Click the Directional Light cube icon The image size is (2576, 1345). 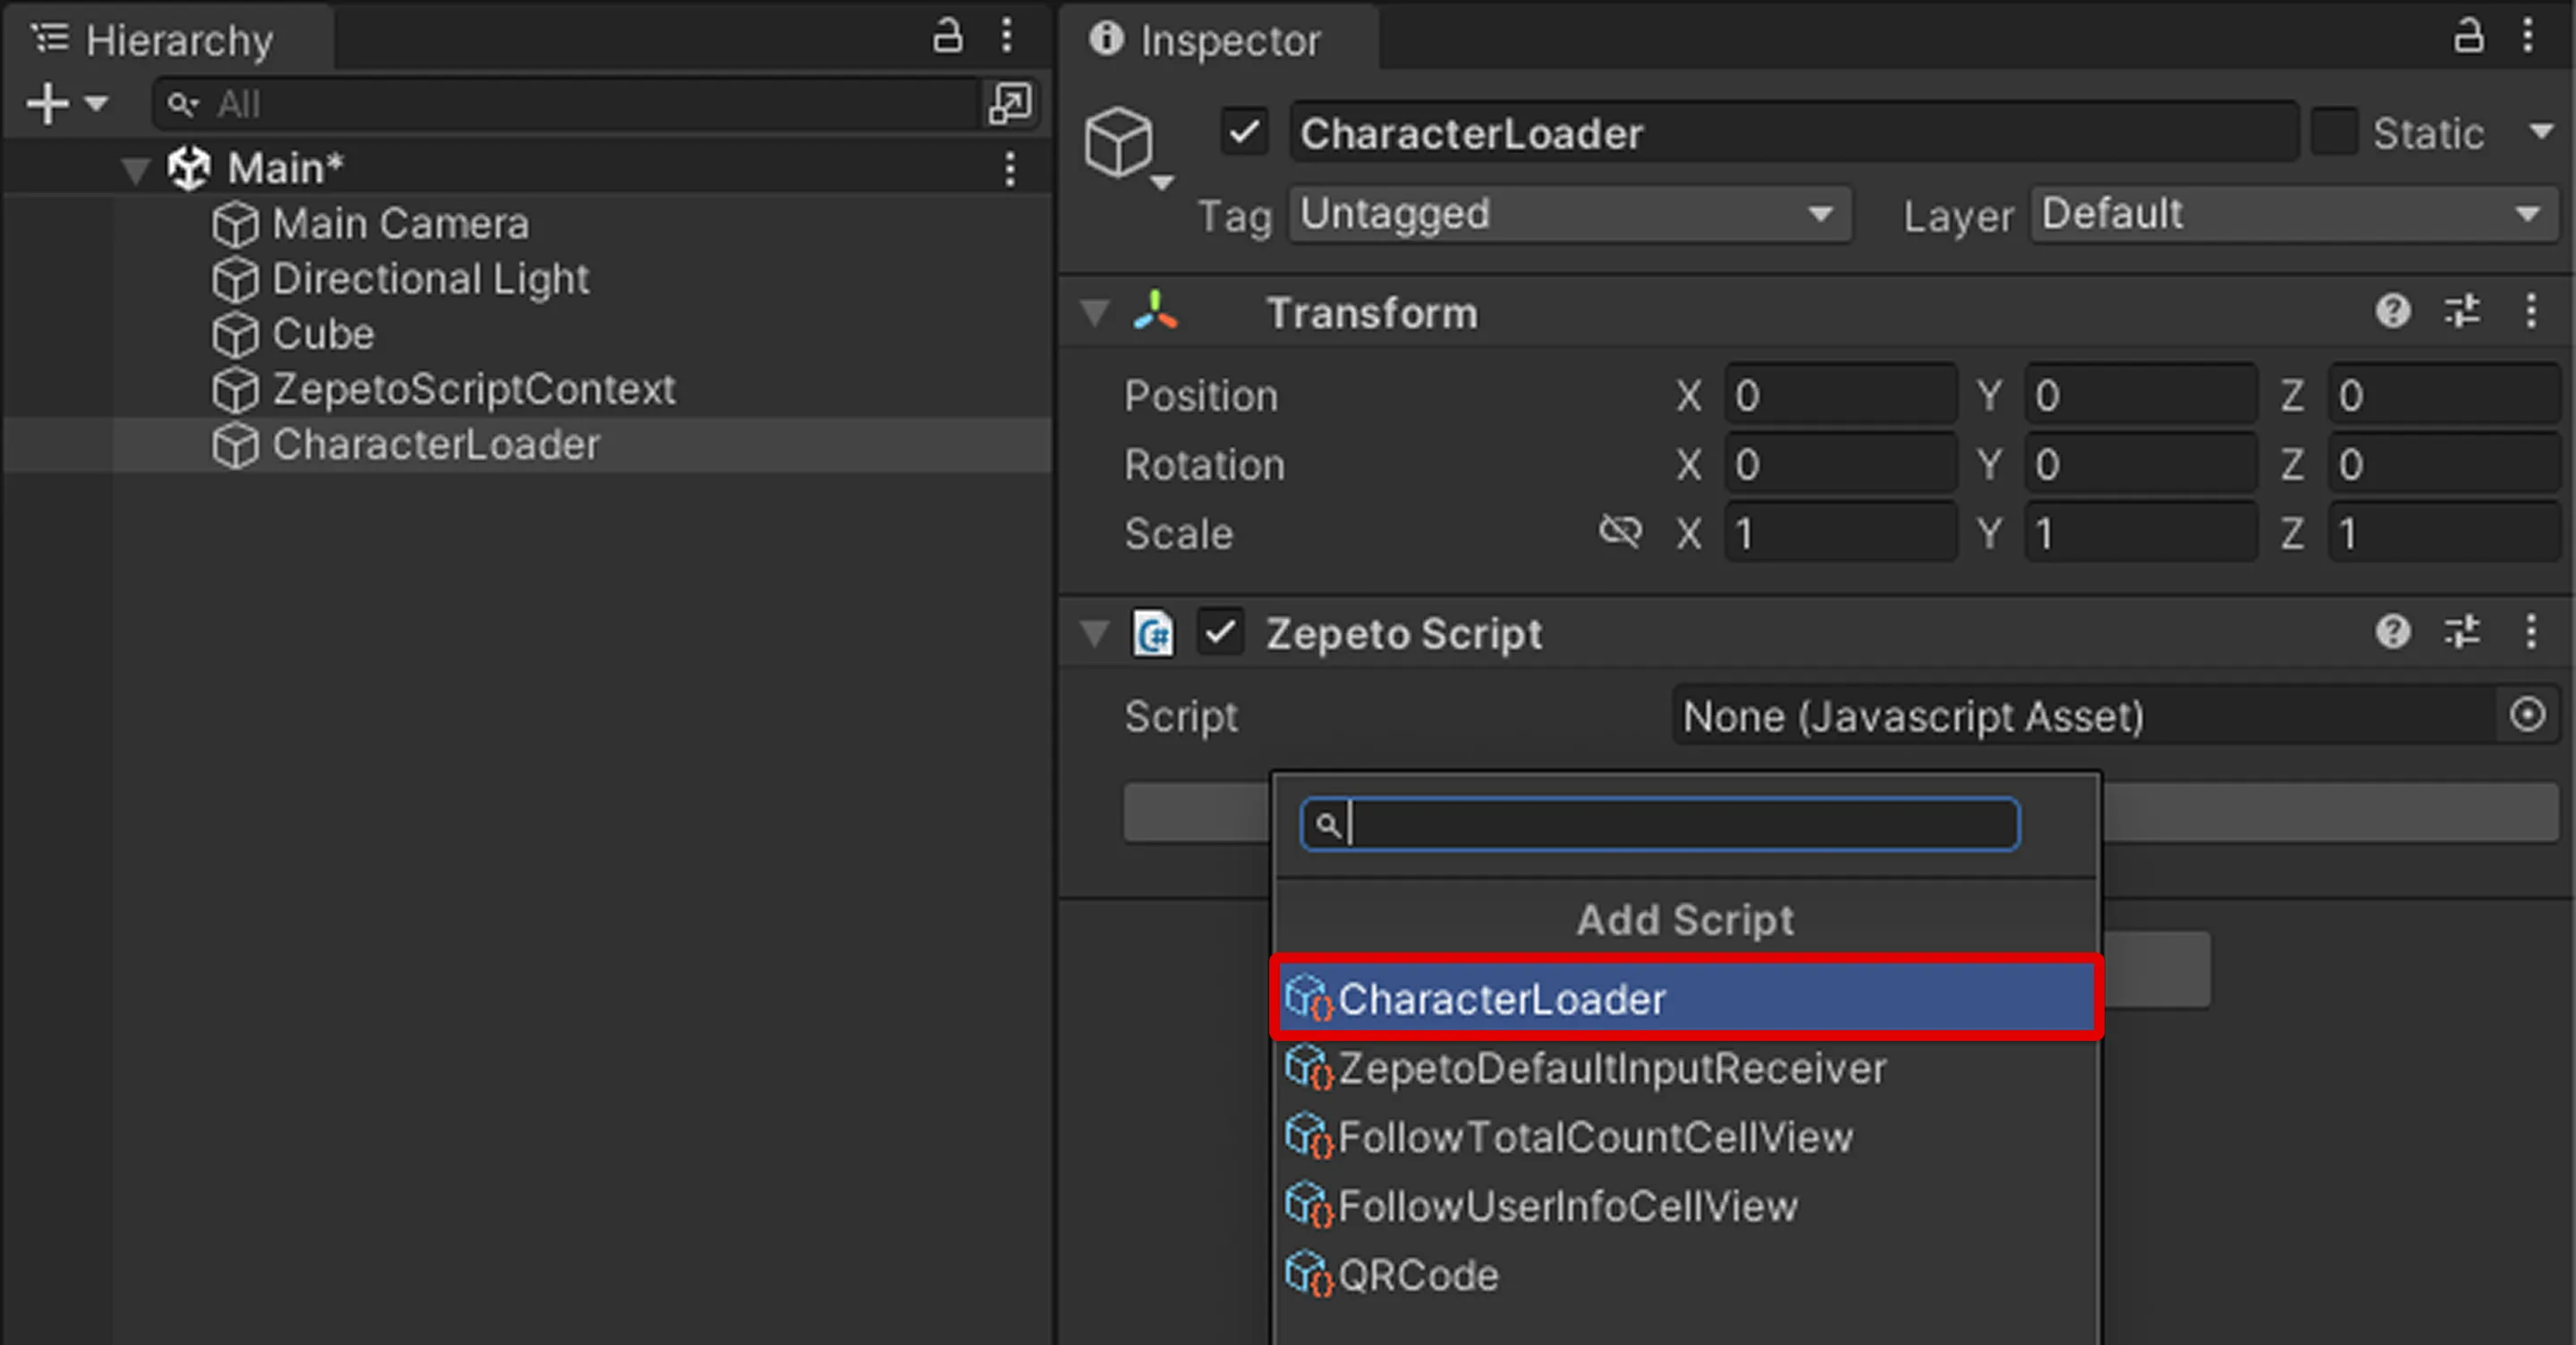click(235, 279)
